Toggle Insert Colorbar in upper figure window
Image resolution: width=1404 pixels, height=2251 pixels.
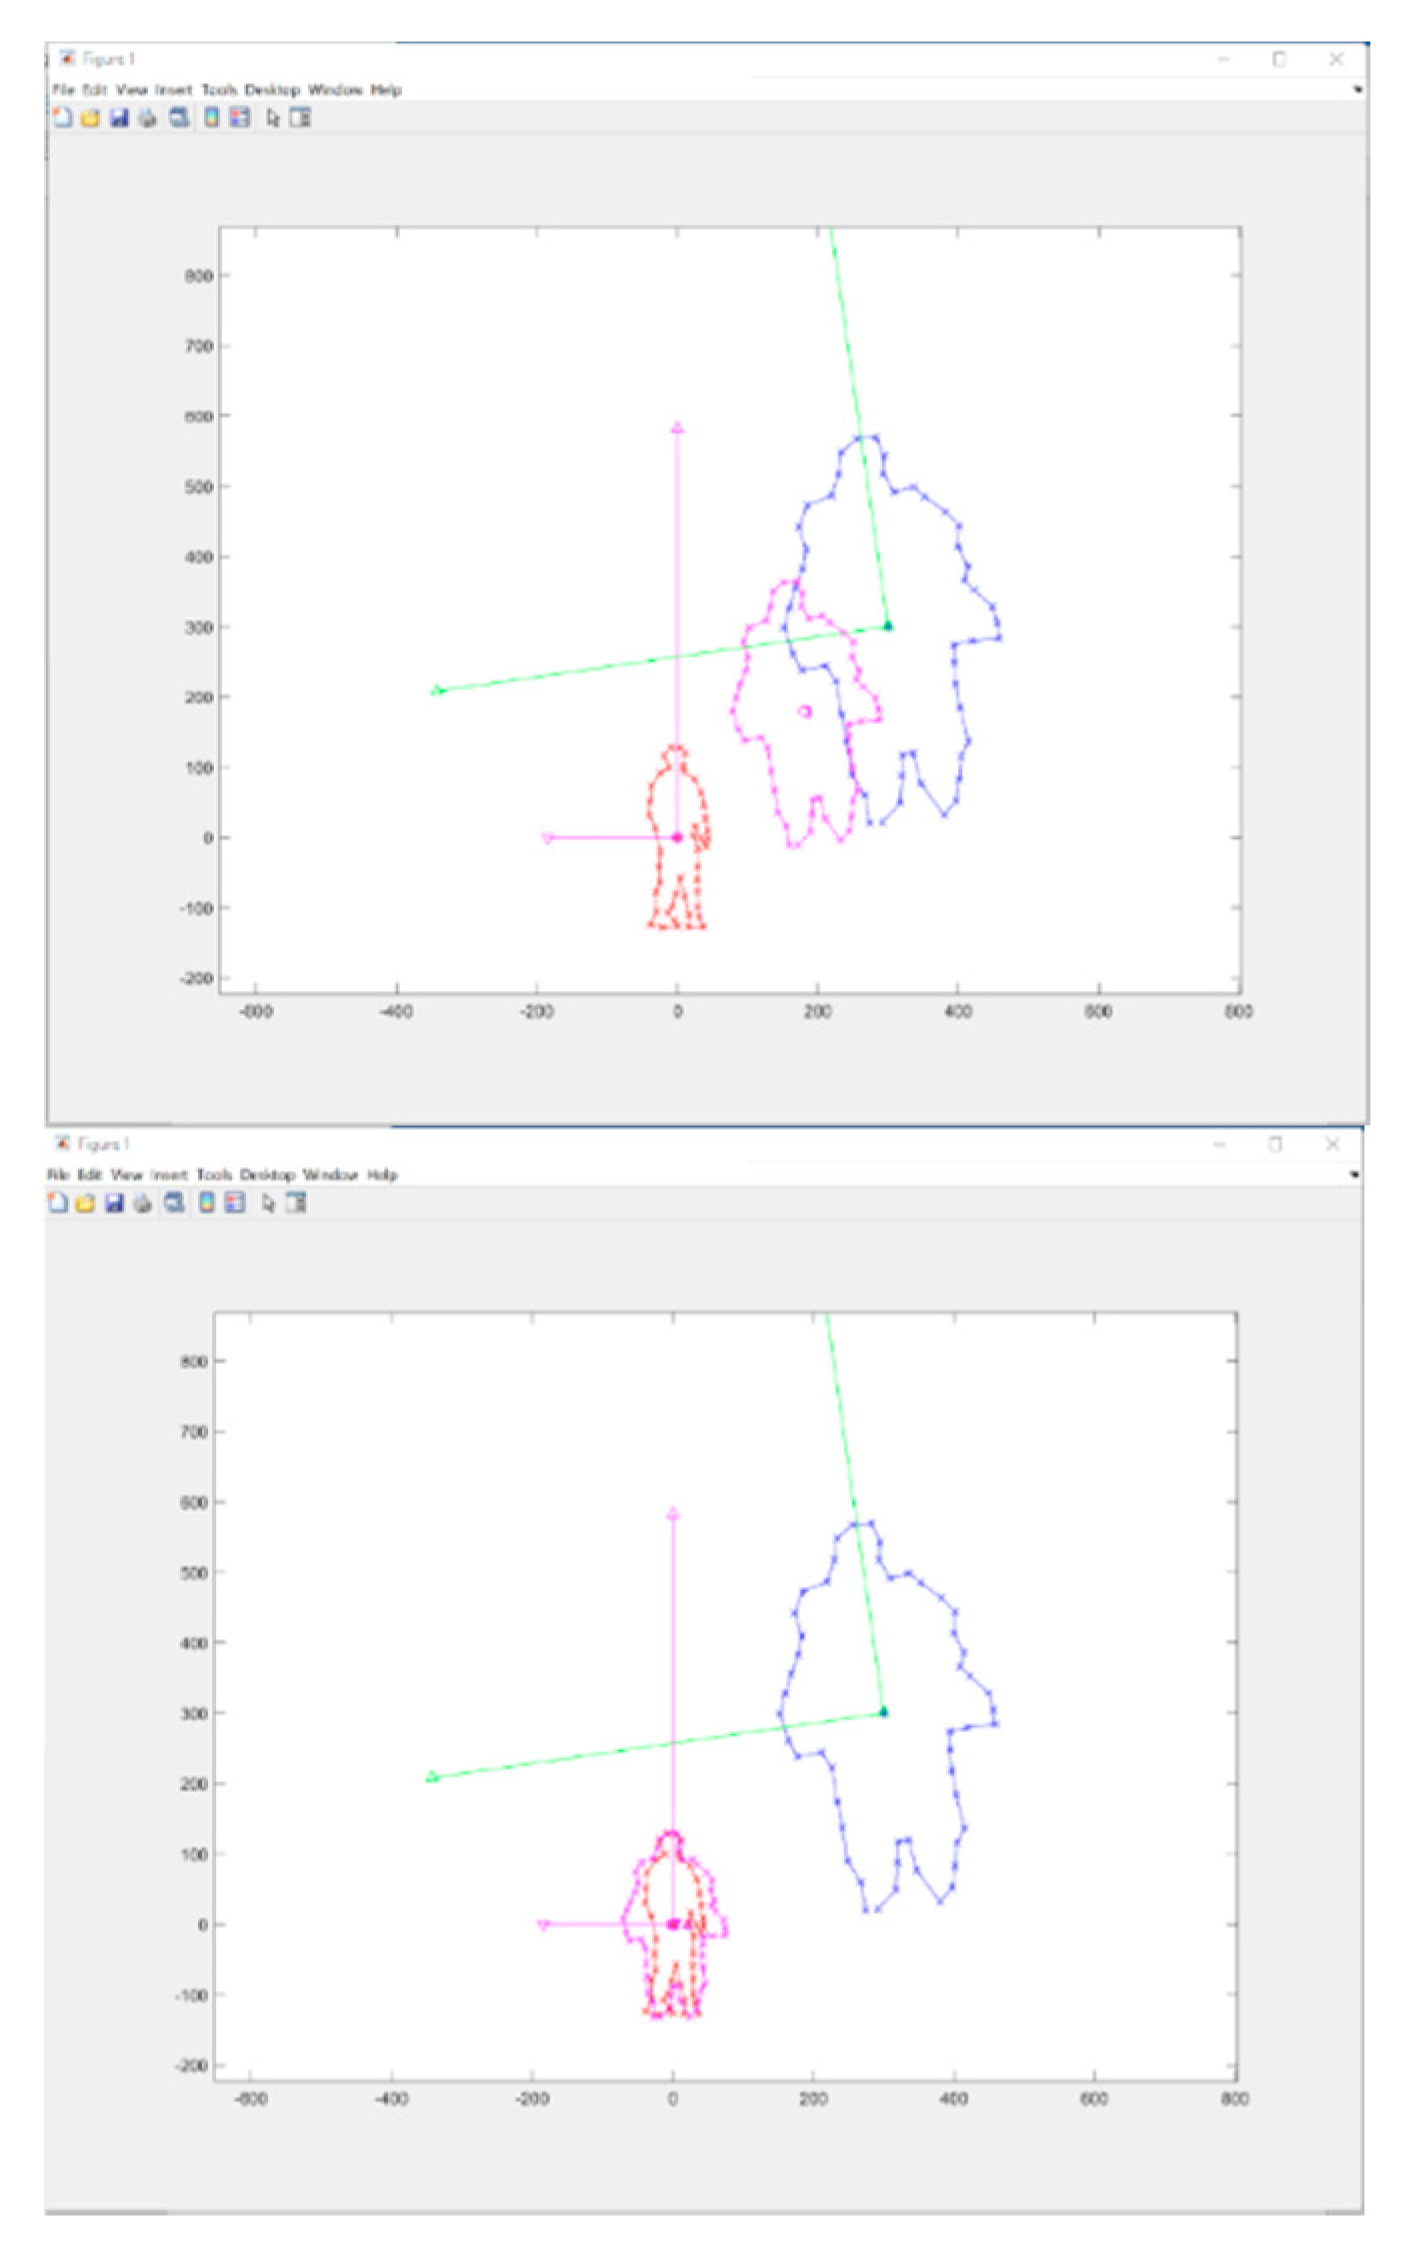point(211,118)
